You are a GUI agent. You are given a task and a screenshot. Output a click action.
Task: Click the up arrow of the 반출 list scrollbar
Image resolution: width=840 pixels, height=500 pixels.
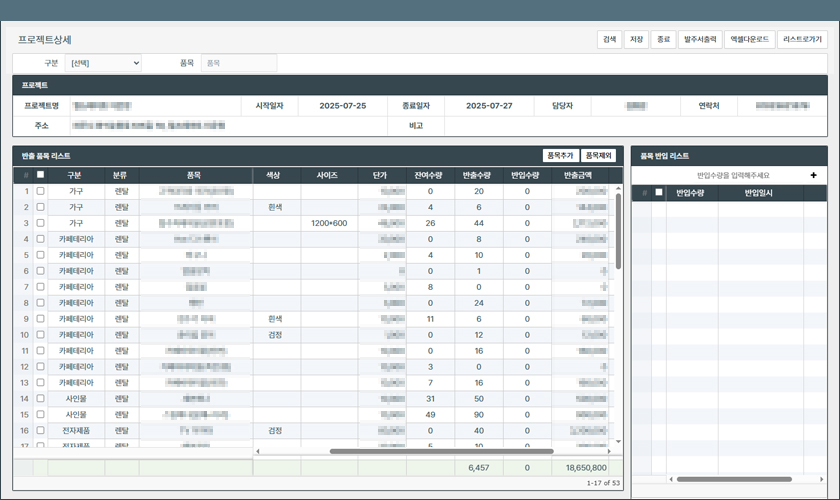coord(618,189)
